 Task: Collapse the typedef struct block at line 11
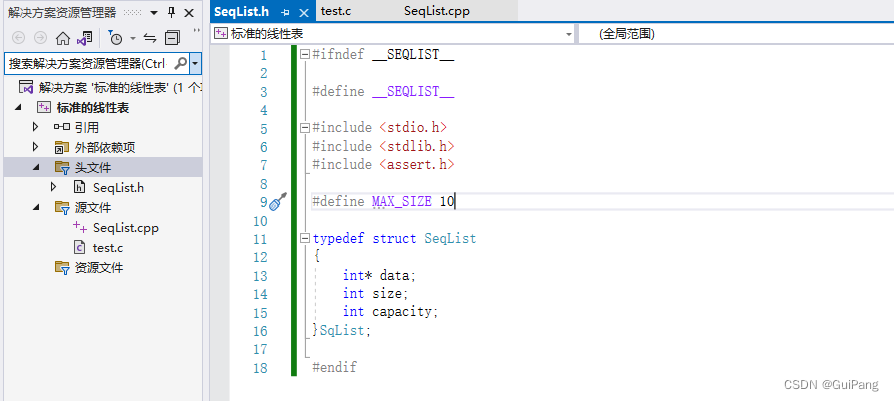pos(305,238)
